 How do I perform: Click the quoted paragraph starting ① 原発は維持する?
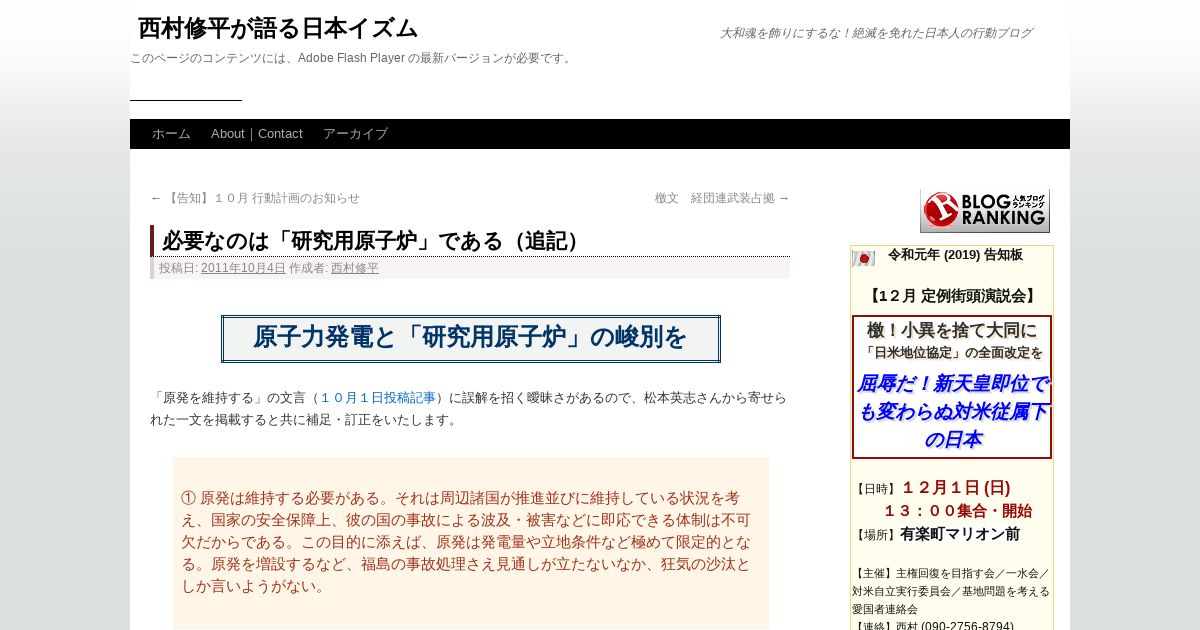click(x=466, y=542)
